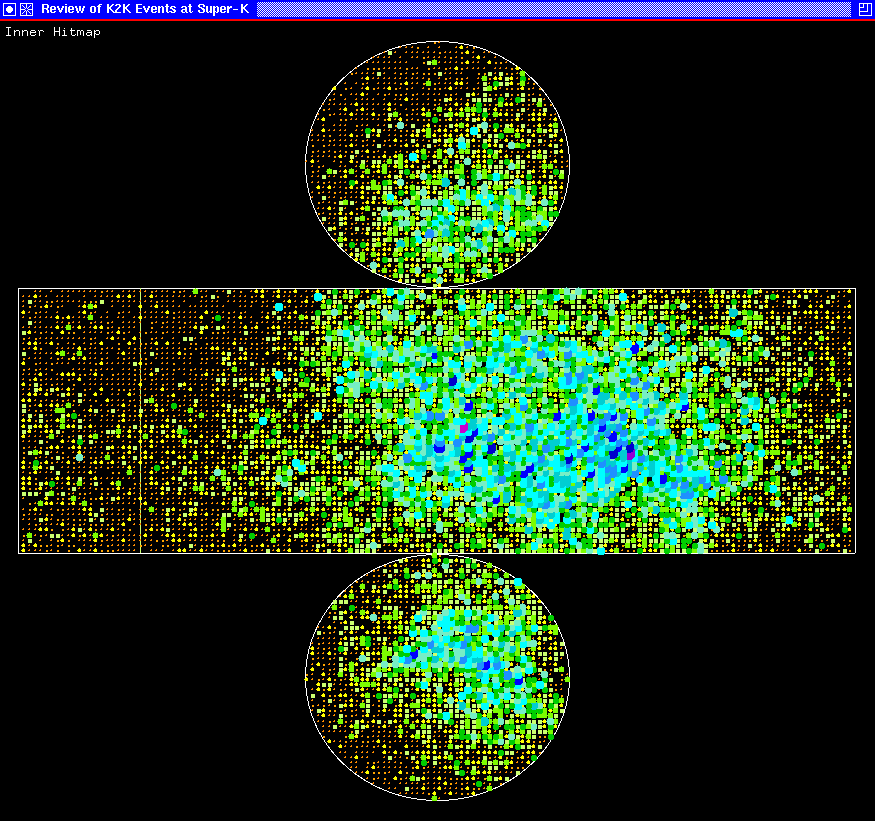Click the 'Inner Hitmap' label
875x821 pixels.
coord(53,32)
